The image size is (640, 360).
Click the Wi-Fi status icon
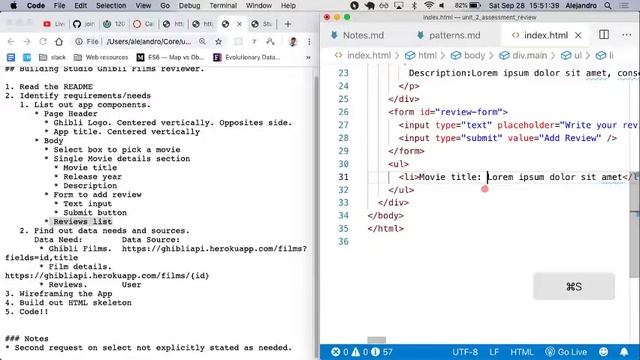[429, 6]
